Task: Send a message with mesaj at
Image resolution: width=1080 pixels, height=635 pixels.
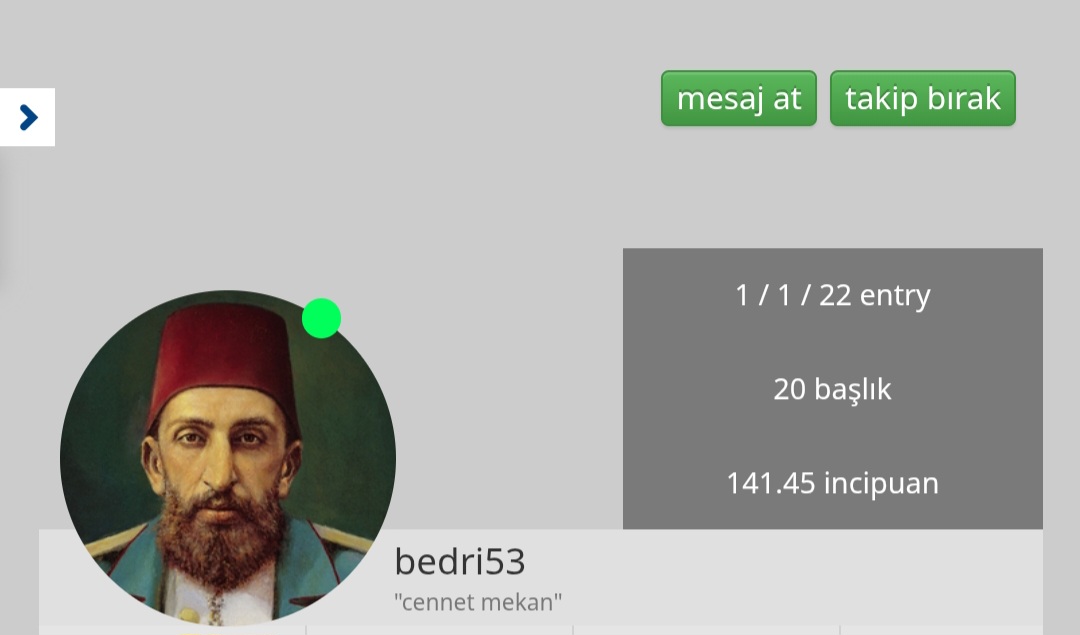Action: (738, 98)
